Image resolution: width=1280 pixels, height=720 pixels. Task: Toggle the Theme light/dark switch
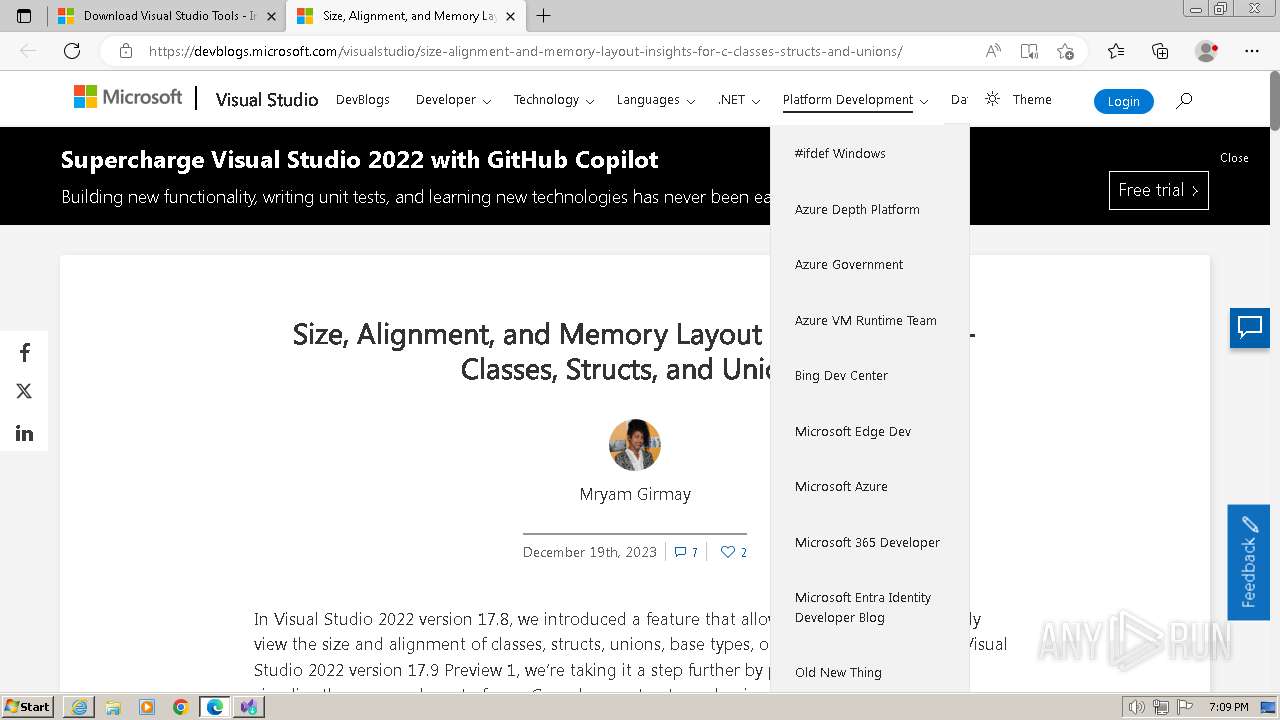pyautogui.click(x=1018, y=99)
